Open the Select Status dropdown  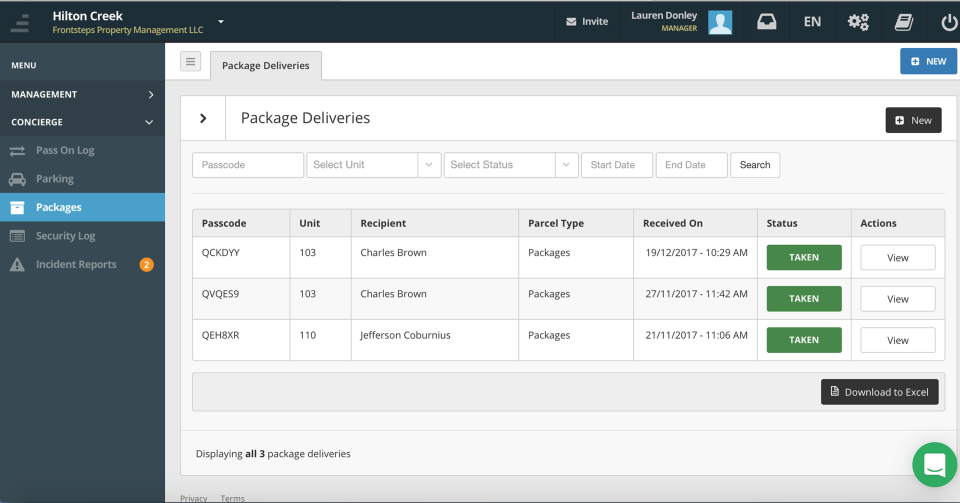pyautogui.click(x=510, y=165)
